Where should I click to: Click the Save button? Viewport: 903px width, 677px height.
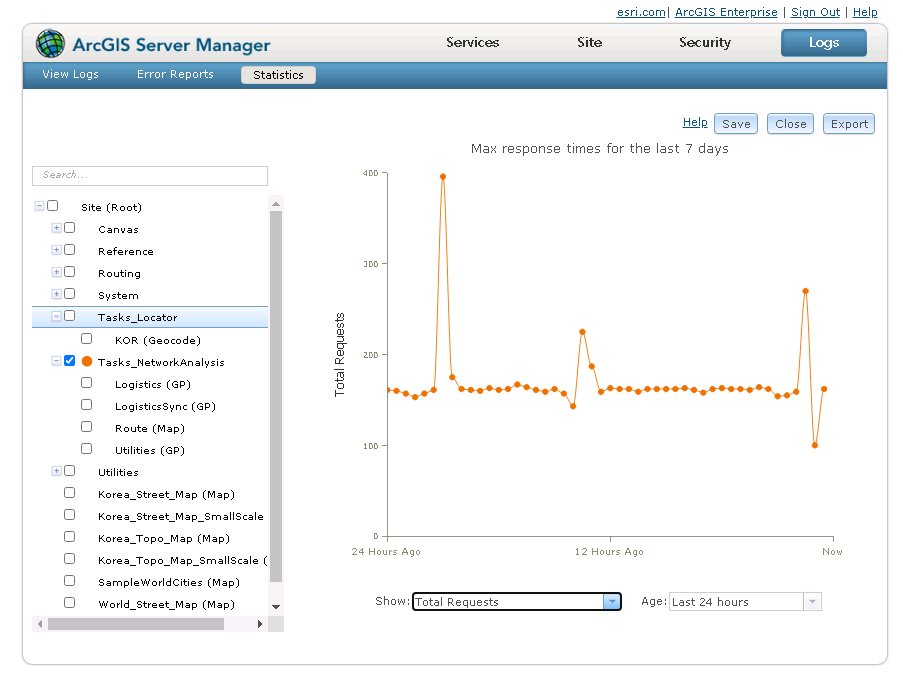(736, 124)
